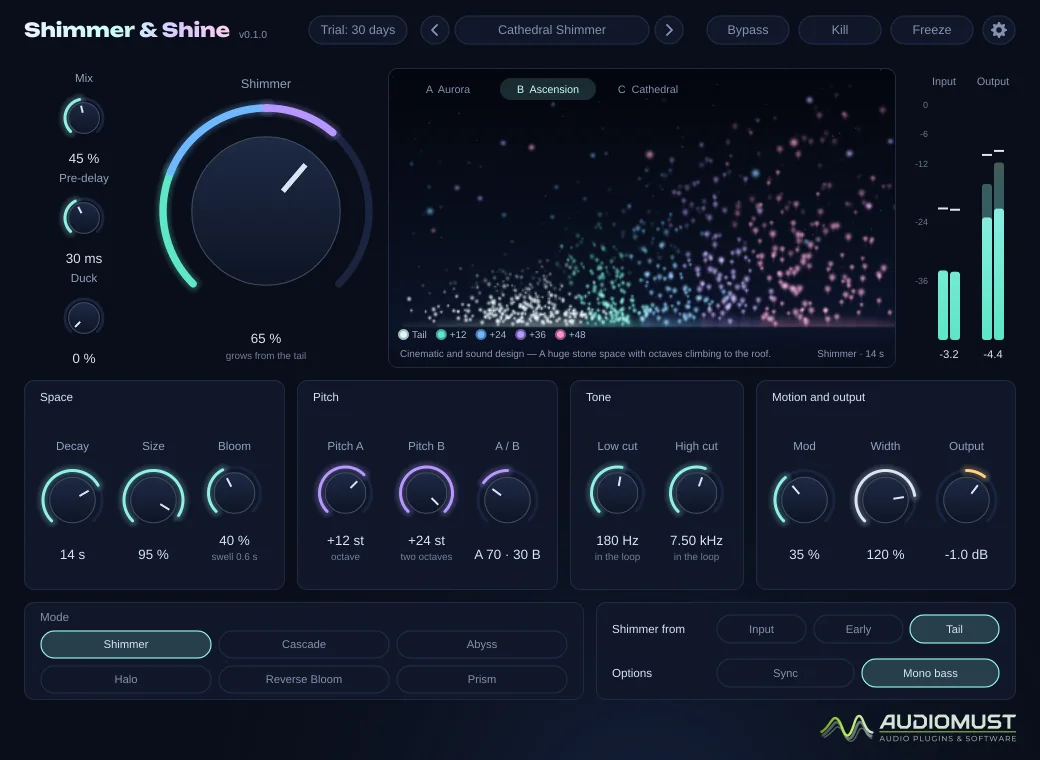Viewport: 1040px width, 760px height.
Task: Click the purple +36 legend dot
Action: 521,334
